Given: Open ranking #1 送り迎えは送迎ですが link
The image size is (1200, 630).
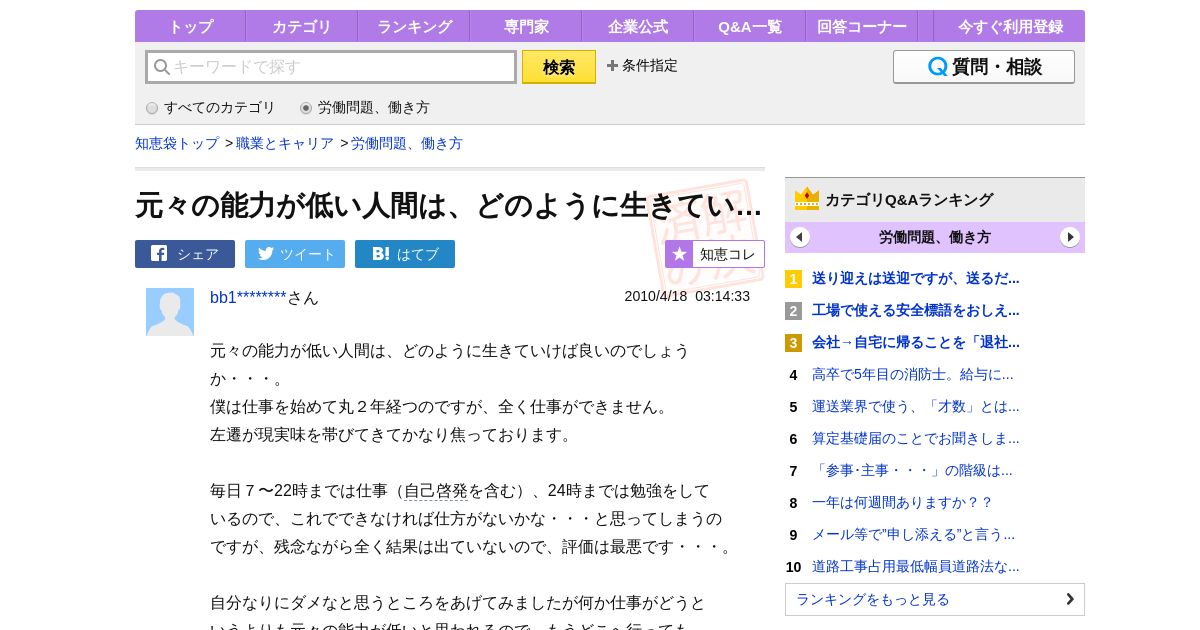Looking at the screenshot, I should pos(916,278).
